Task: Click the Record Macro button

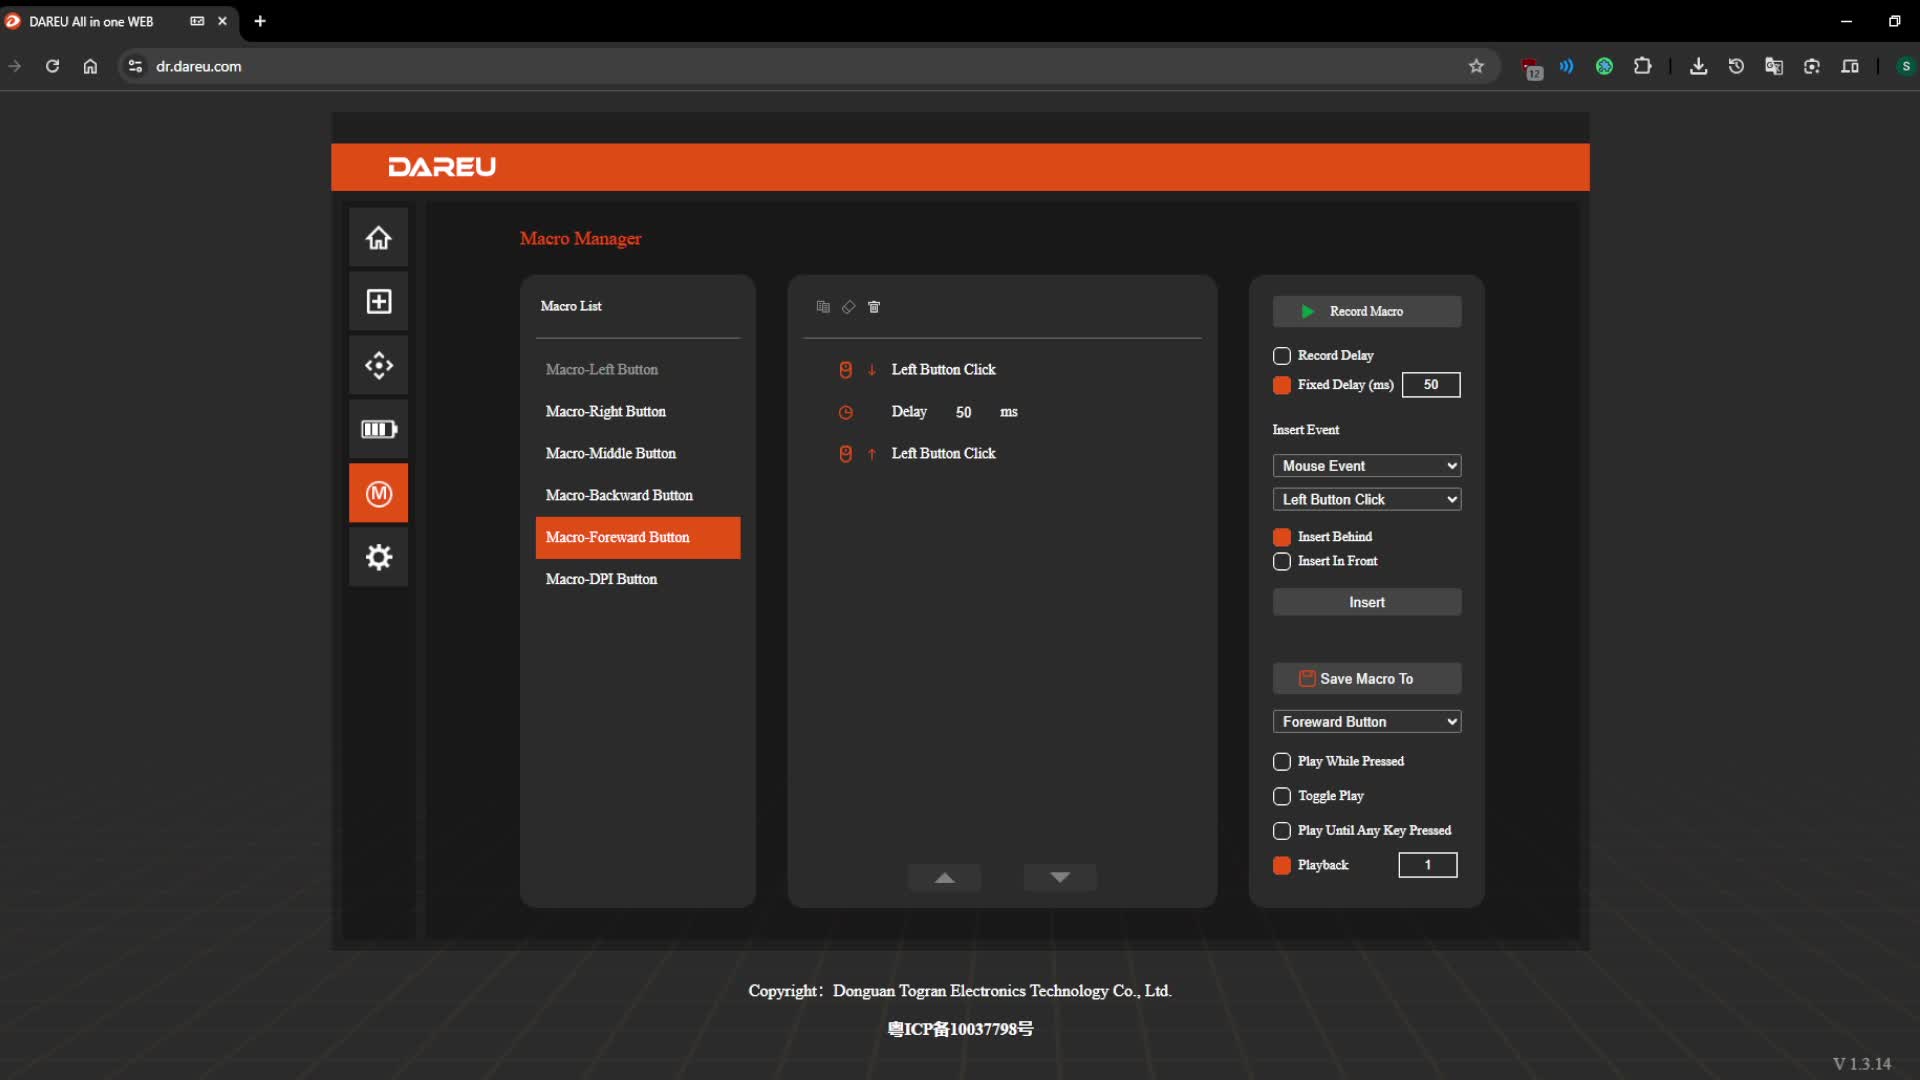Action: coord(1366,311)
